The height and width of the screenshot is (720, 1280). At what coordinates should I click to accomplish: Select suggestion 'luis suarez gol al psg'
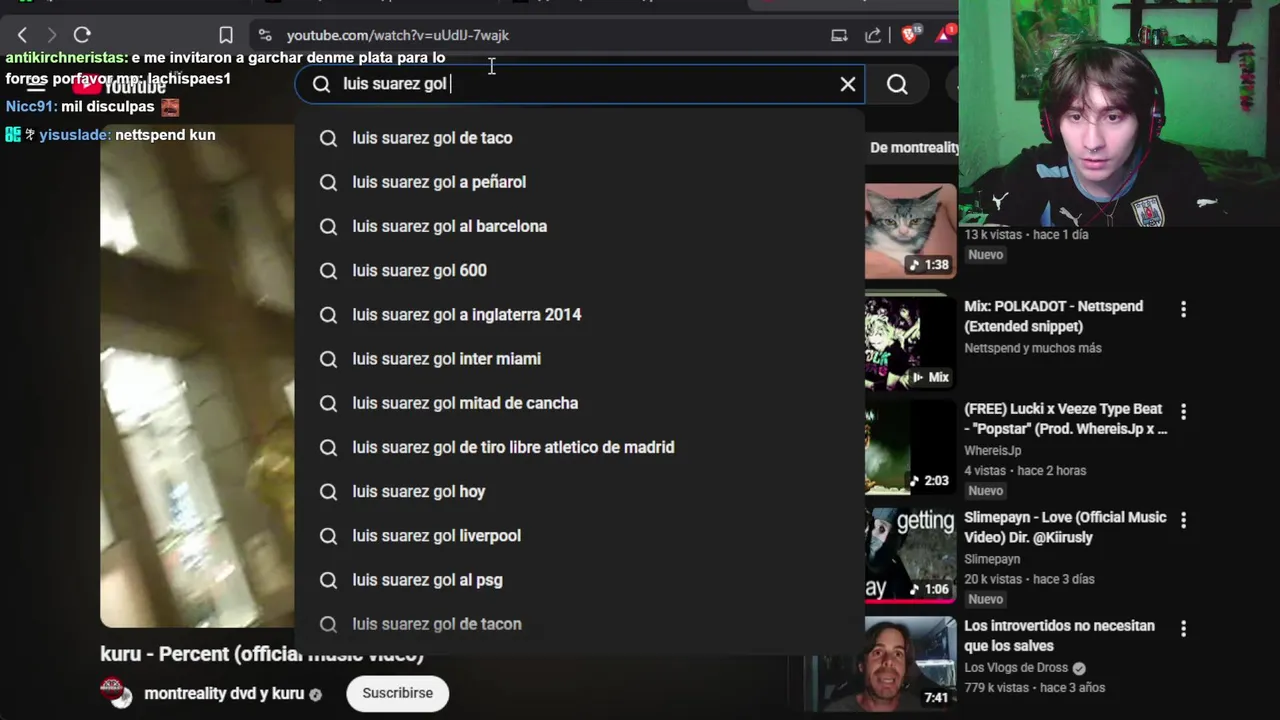click(x=580, y=579)
